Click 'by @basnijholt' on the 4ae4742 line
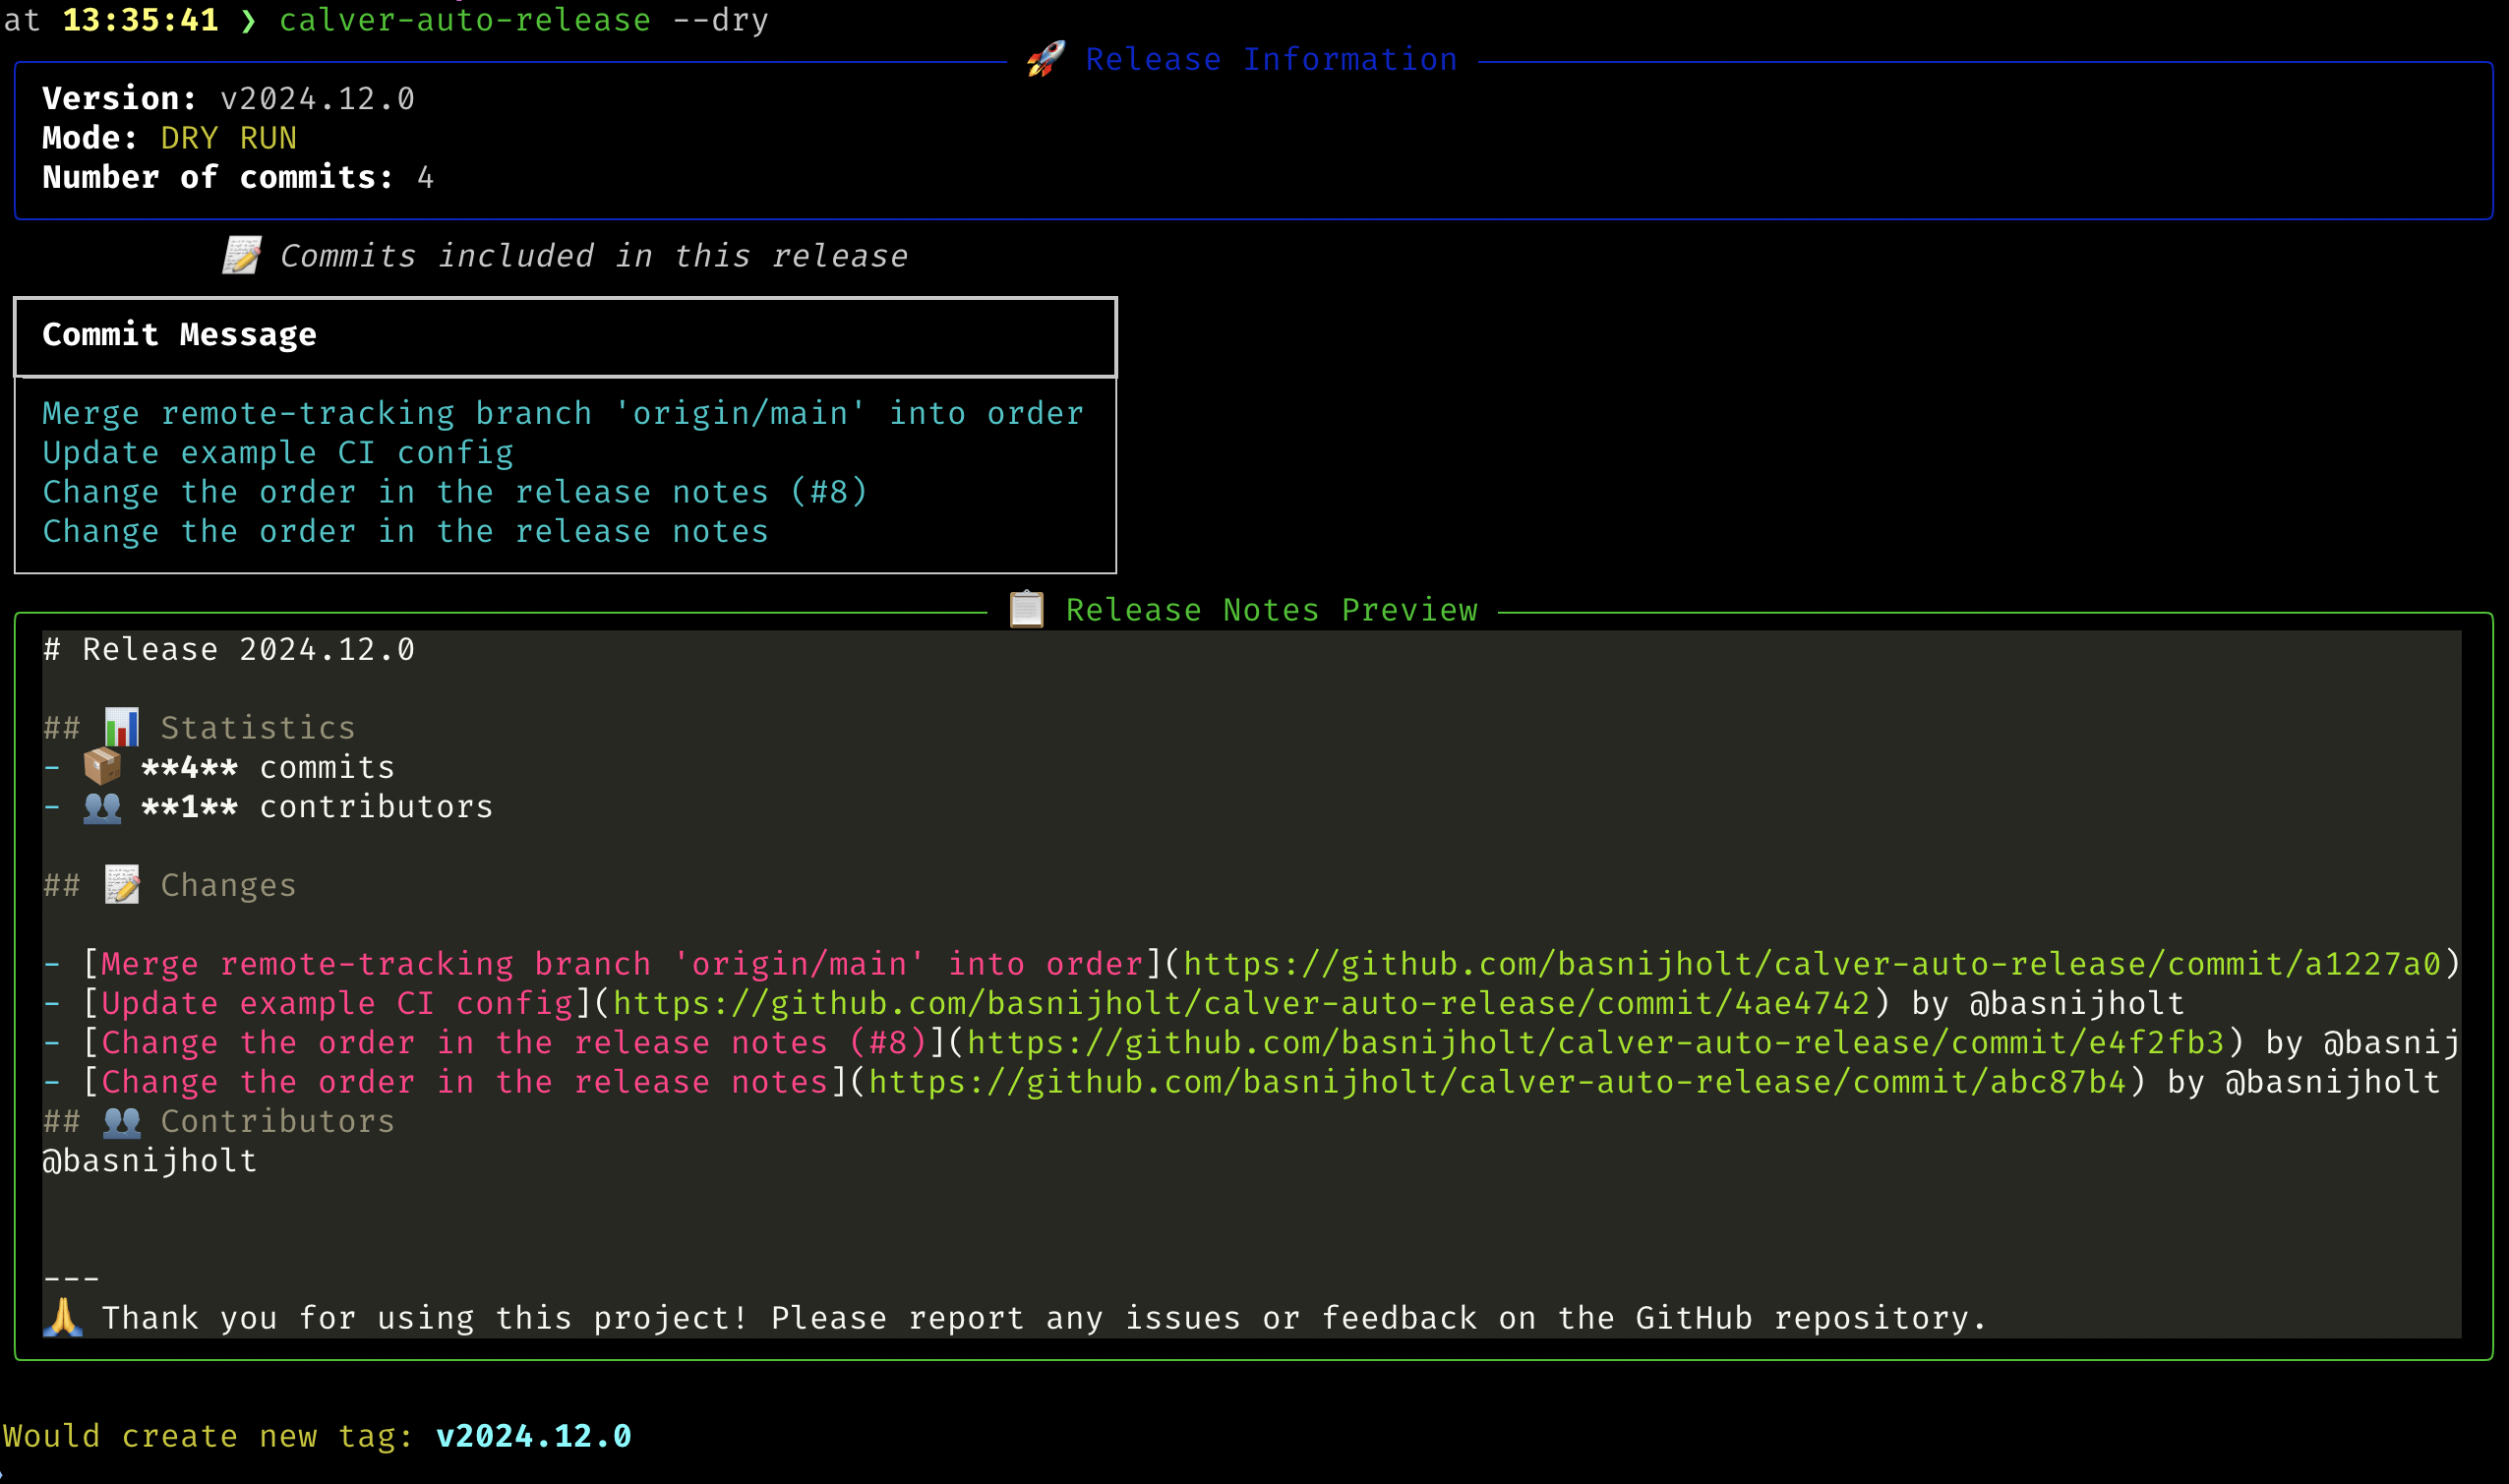The width and height of the screenshot is (2509, 1484). point(2048,1003)
